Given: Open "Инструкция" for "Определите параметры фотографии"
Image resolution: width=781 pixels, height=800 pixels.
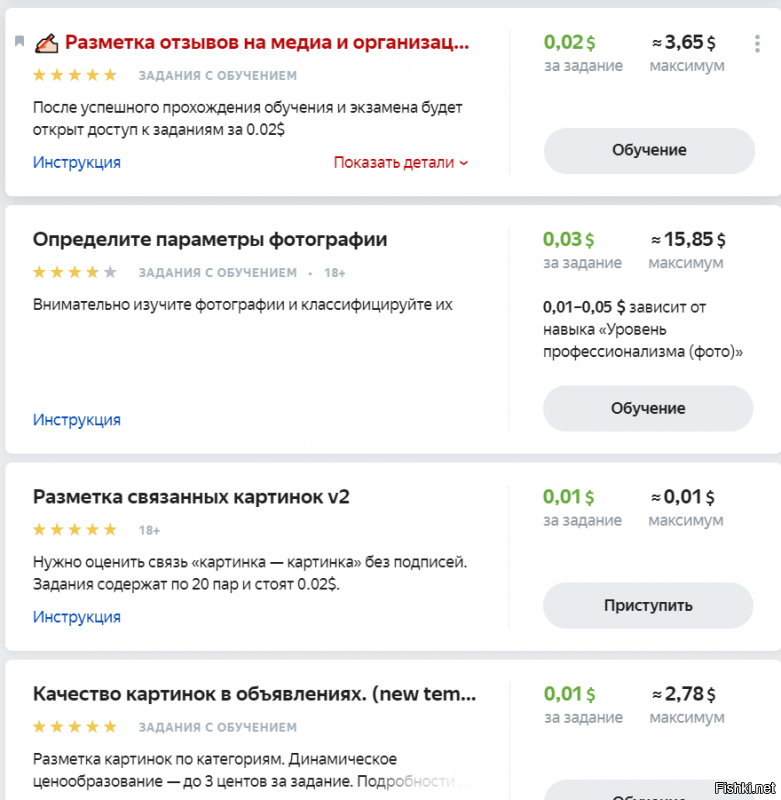Looking at the screenshot, I should point(78,419).
